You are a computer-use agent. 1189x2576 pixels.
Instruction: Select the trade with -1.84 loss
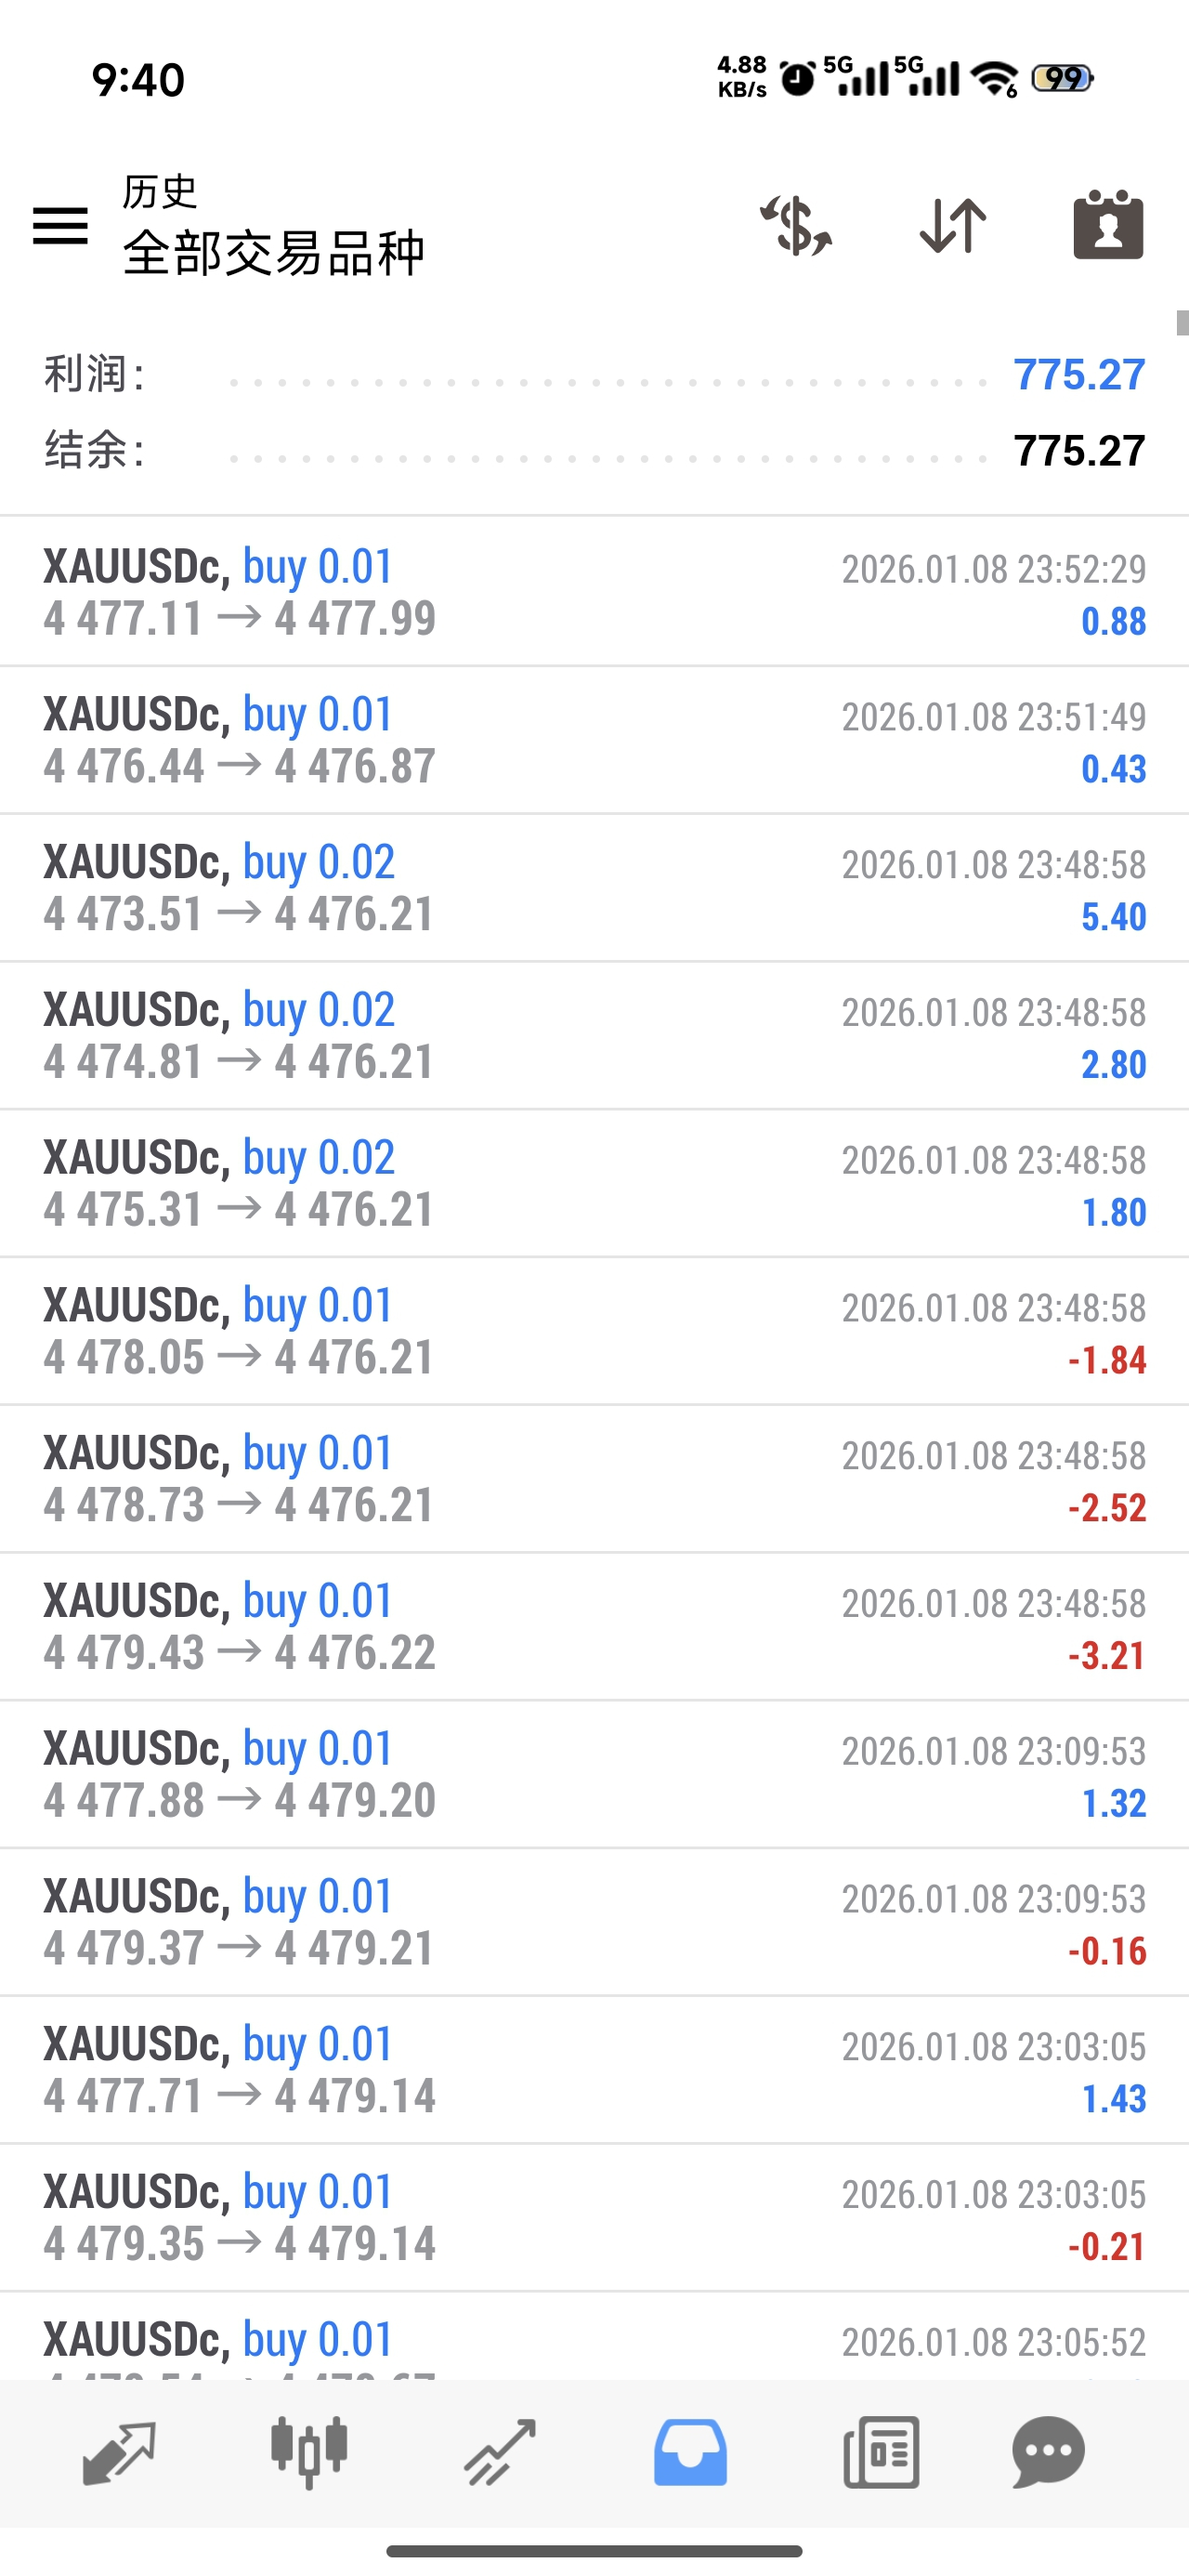click(594, 1331)
